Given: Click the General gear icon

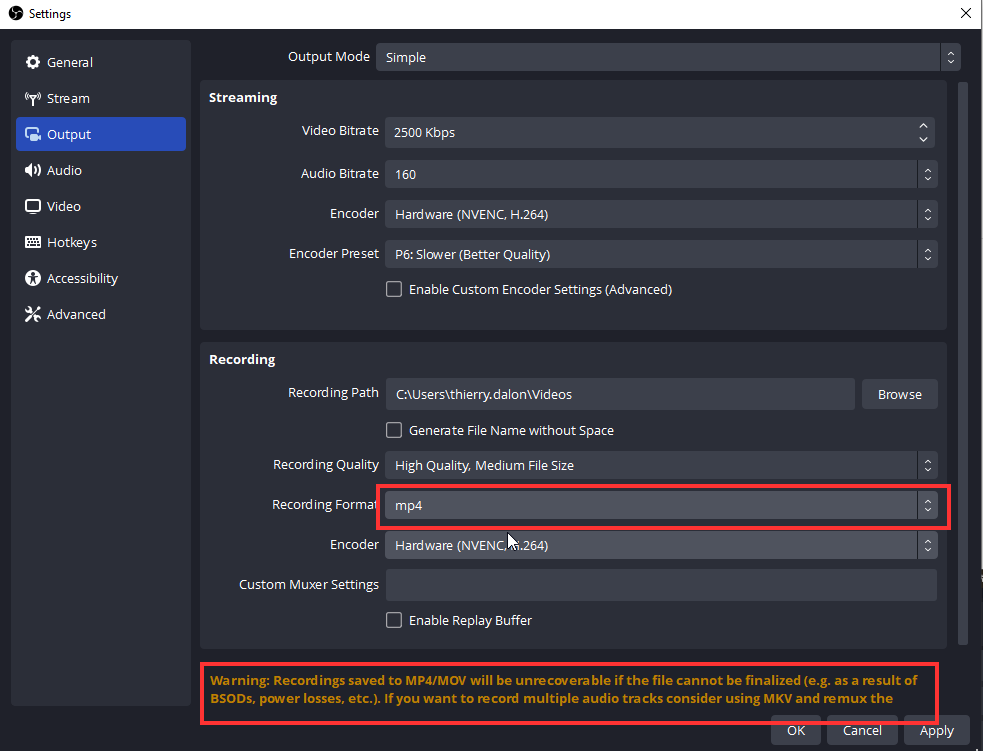Looking at the screenshot, I should point(33,62).
